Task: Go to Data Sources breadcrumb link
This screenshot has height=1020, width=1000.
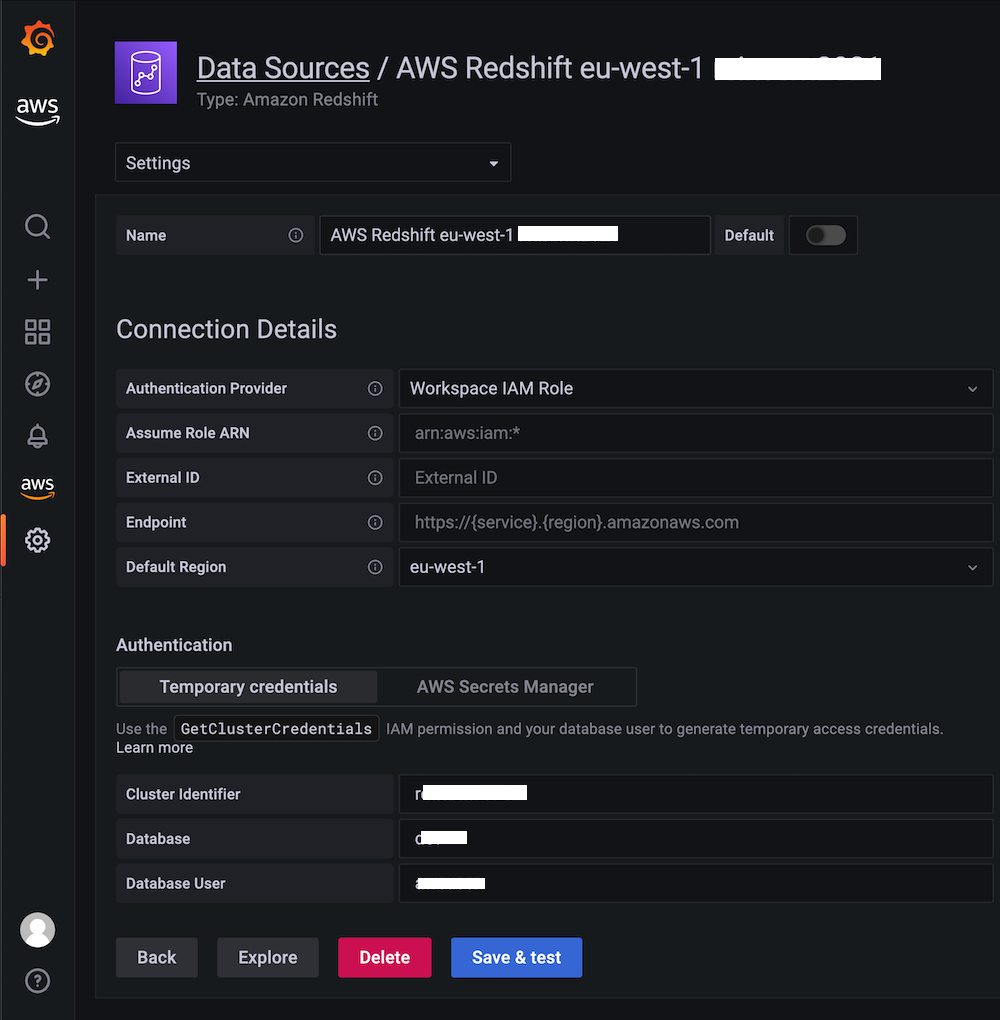Action: pyautogui.click(x=283, y=68)
